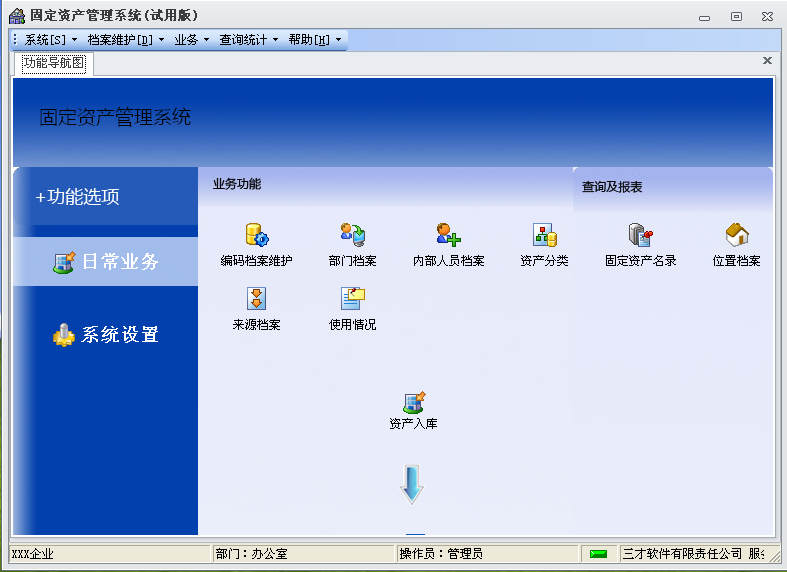Click the toolbar grip handle left of 系统
Image resolution: width=787 pixels, height=572 pixels.
[16, 40]
